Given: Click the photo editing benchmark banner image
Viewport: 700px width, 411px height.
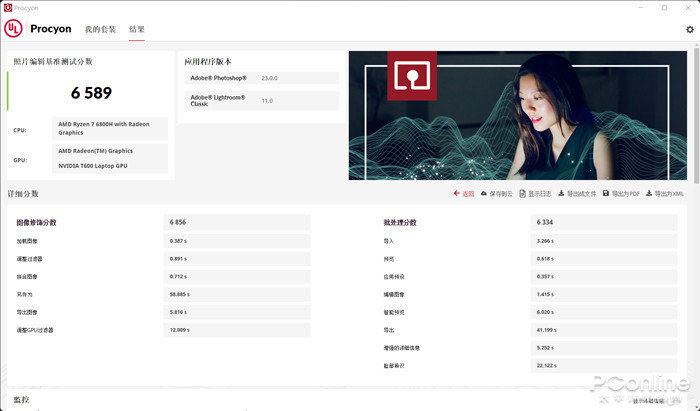Looking at the screenshot, I should click(518, 116).
